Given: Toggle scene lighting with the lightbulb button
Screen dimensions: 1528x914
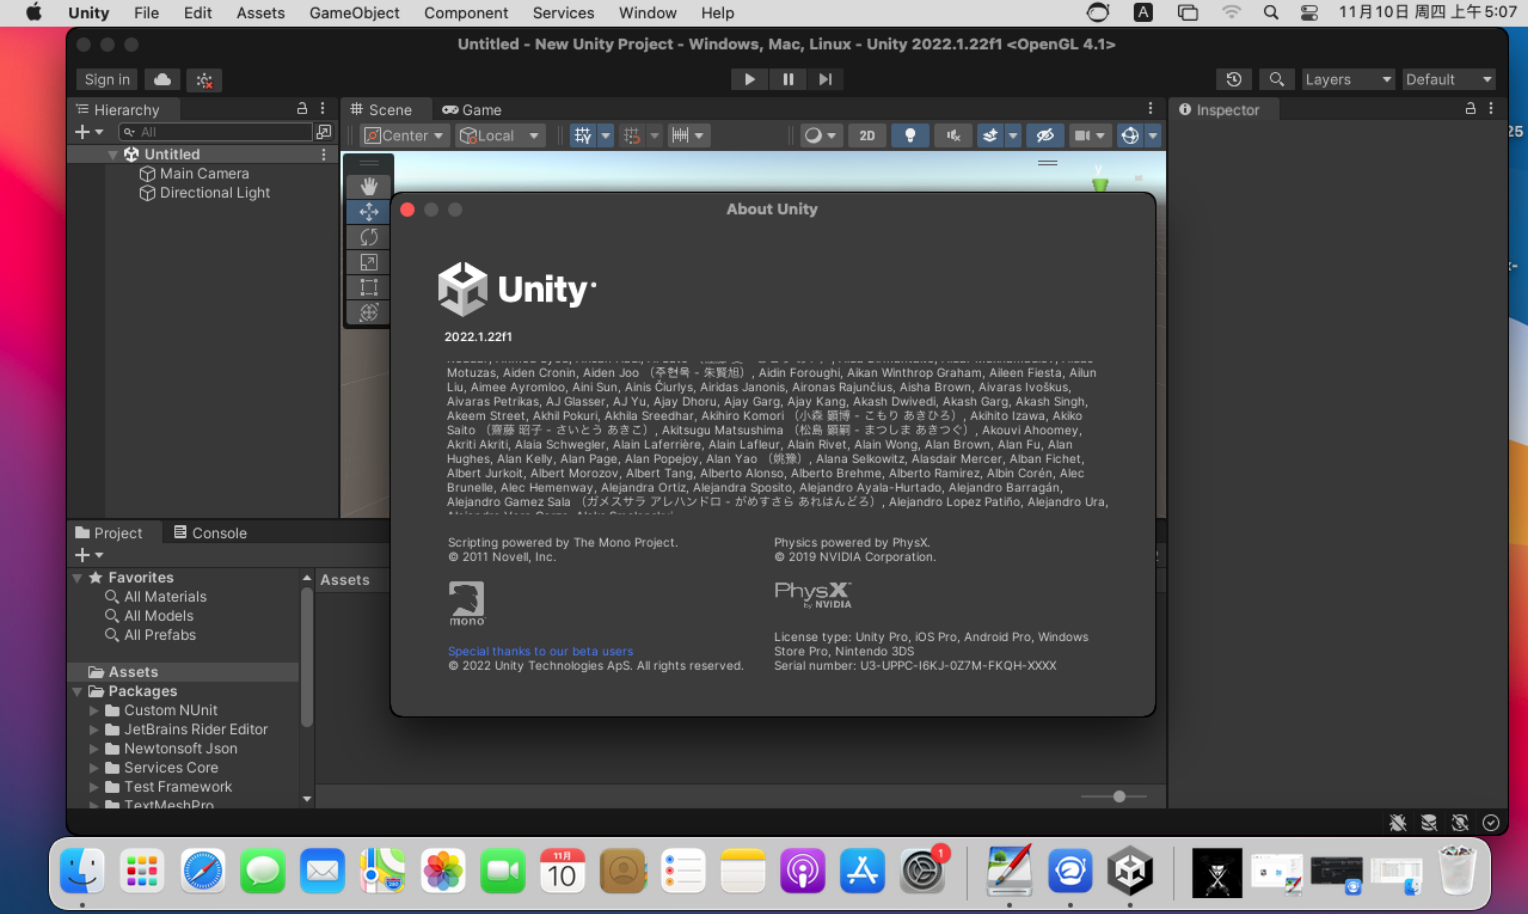Looking at the screenshot, I should 910,136.
